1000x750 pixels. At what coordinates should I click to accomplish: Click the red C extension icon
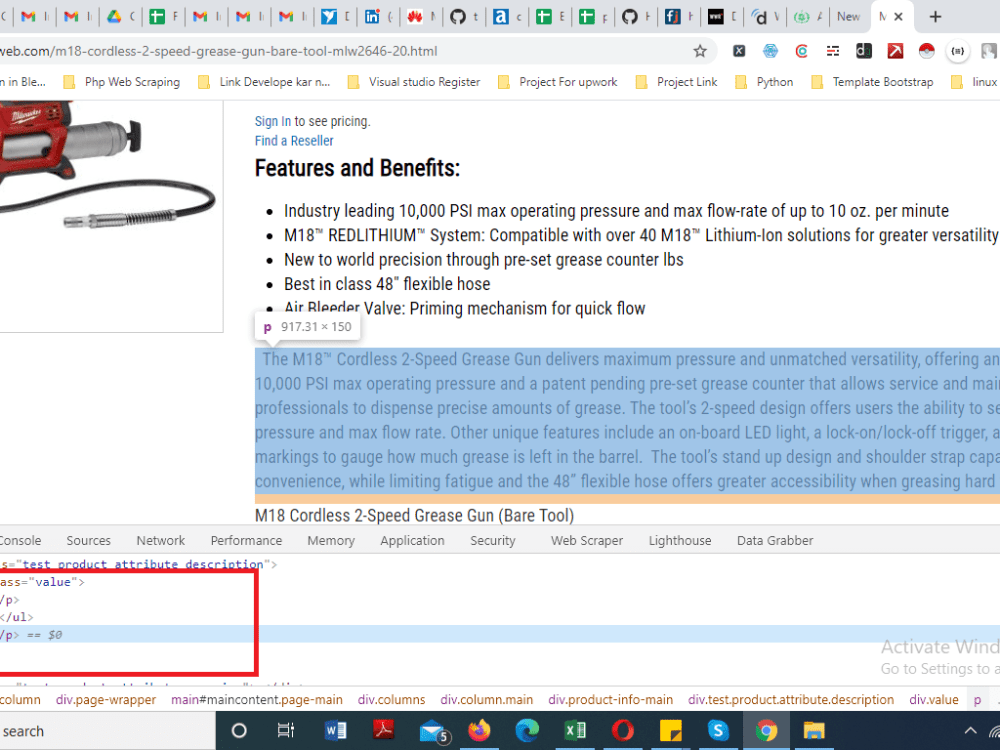pyautogui.click(x=802, y=51)
